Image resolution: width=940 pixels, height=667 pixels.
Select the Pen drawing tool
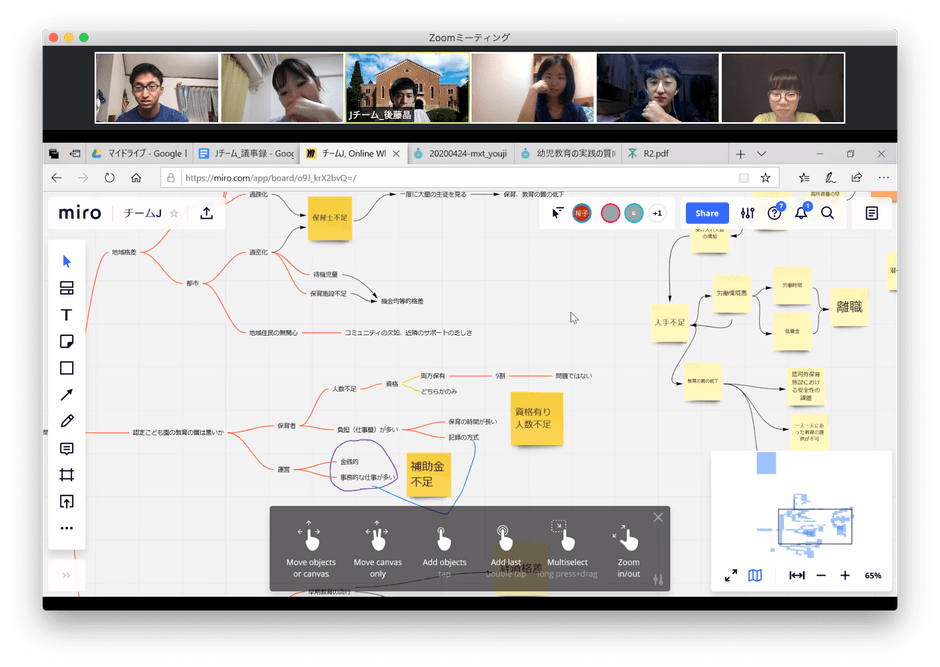(67, 421)
